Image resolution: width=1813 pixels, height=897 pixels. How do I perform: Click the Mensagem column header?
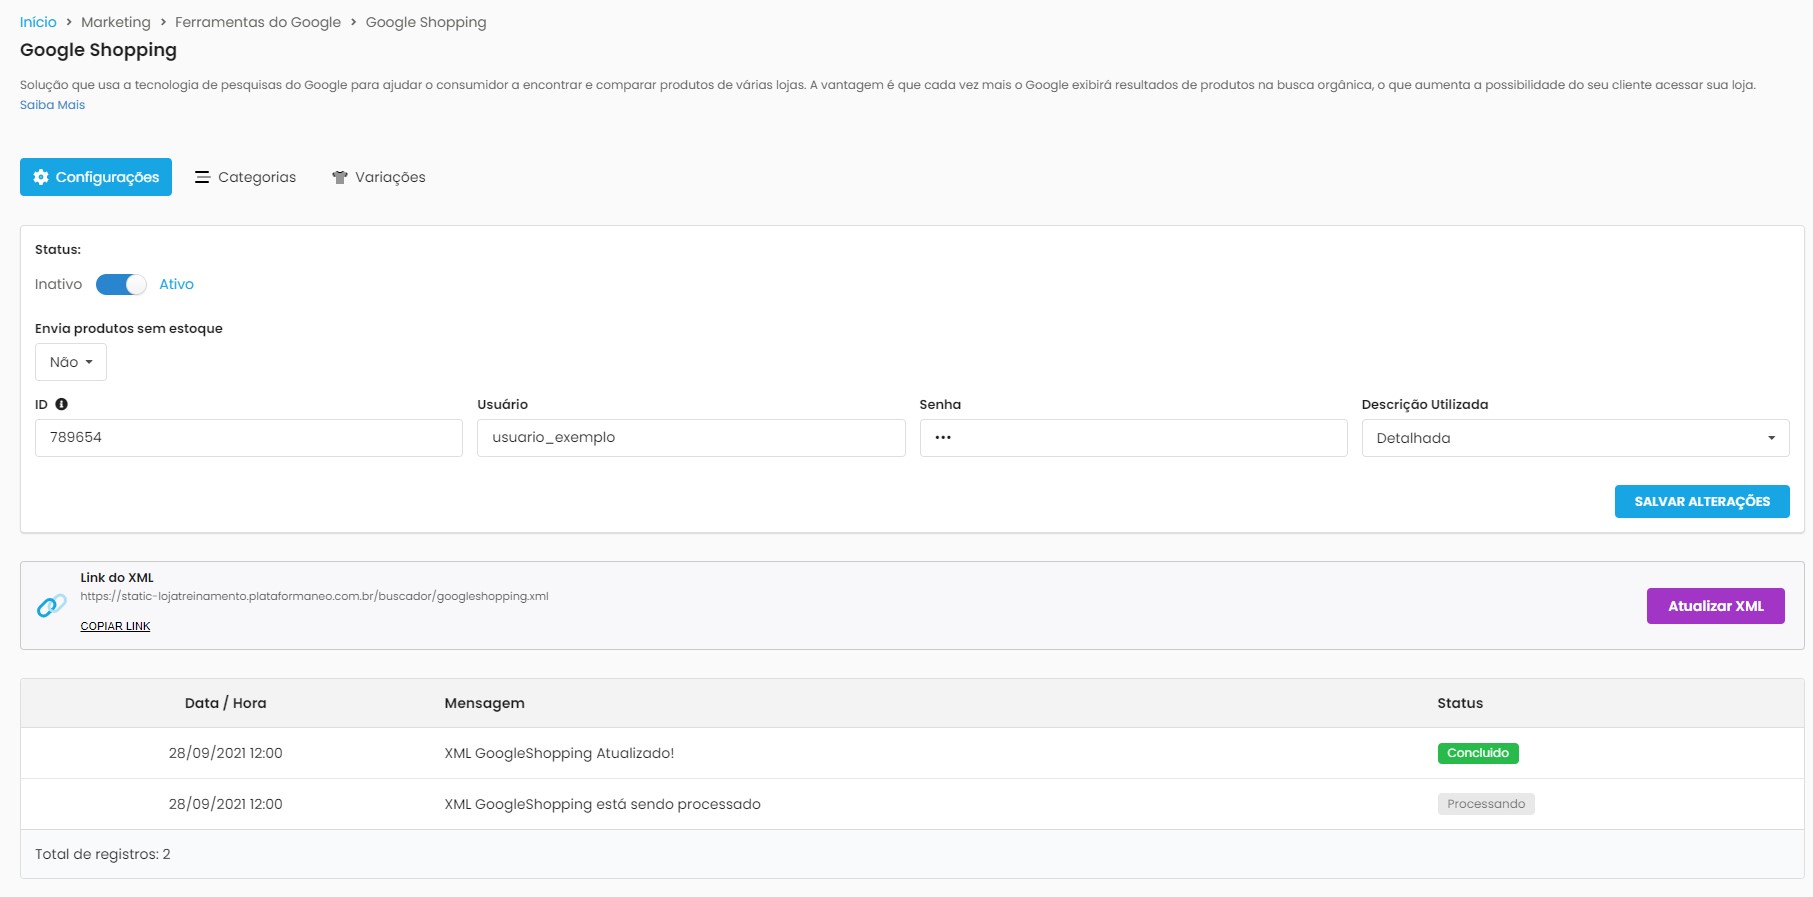(x=485, y=703)
